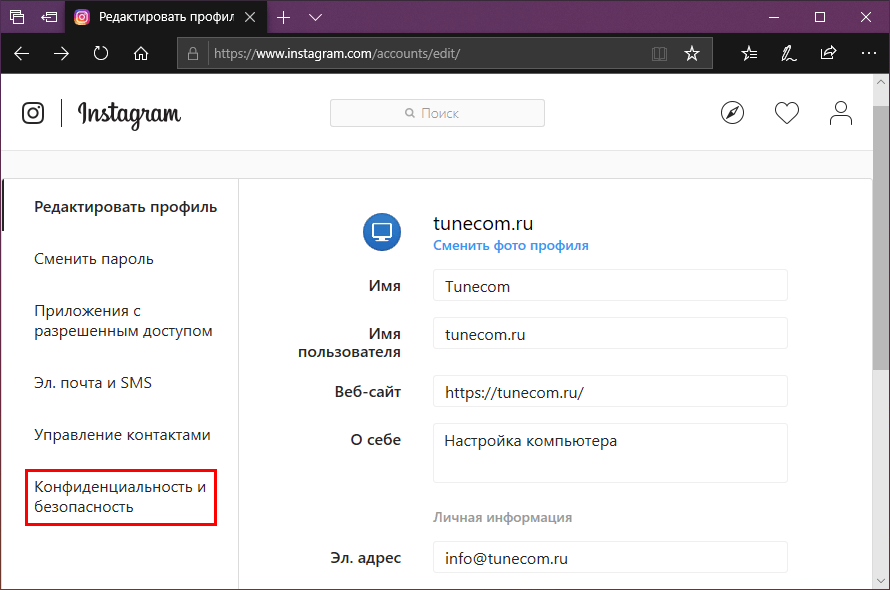
Task: Open Explore compass icon
Action: click(x=732, y=112)
